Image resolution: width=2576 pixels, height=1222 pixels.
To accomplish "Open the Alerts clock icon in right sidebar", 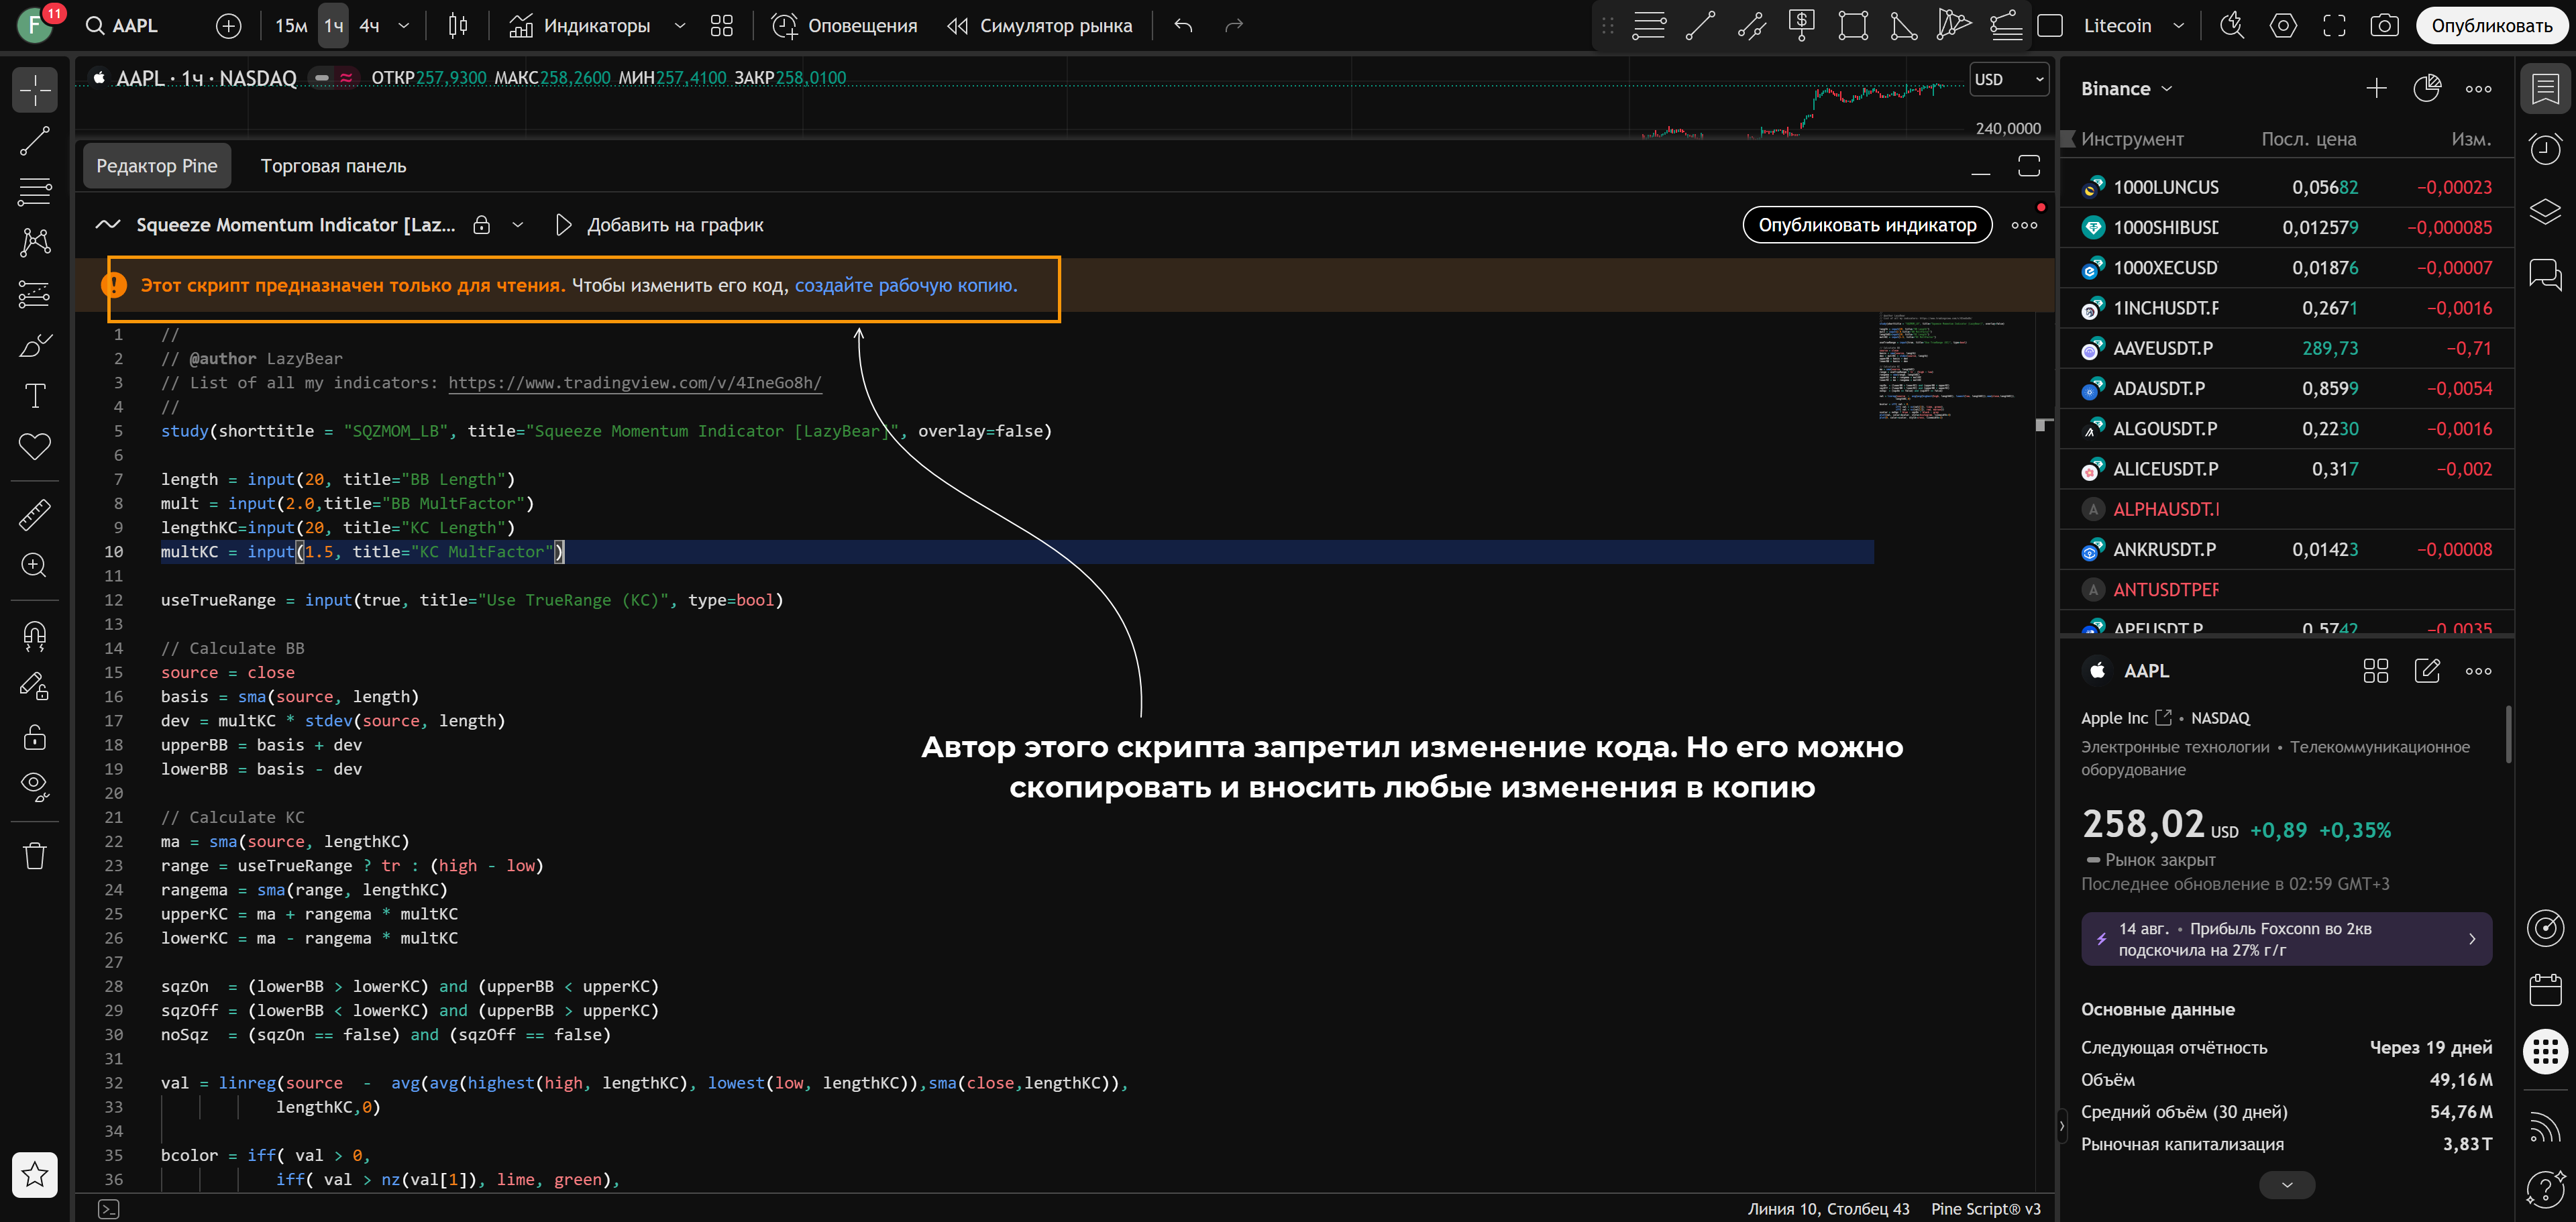I will [x=2545, y=150].
